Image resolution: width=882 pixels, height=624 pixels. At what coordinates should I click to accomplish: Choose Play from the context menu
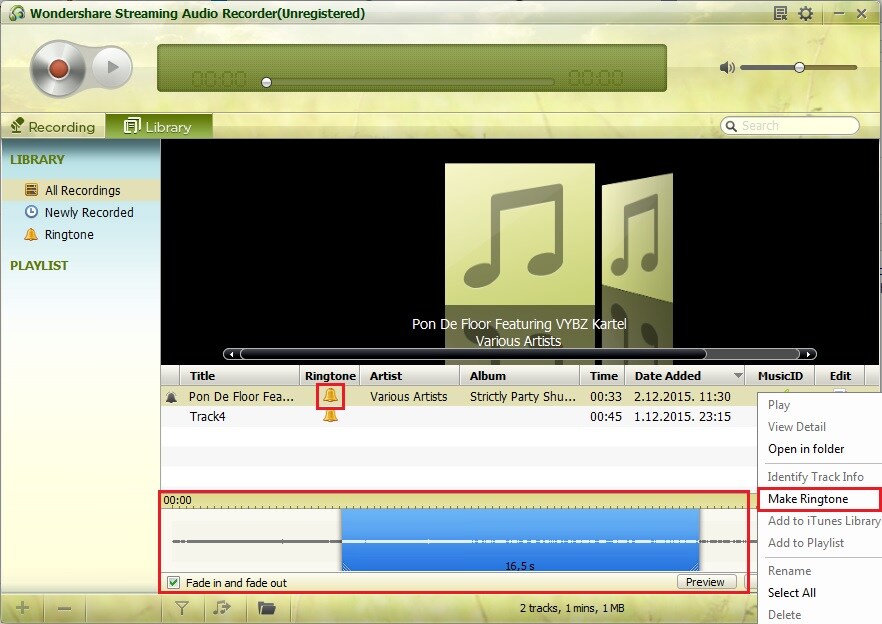pos(778,405)
